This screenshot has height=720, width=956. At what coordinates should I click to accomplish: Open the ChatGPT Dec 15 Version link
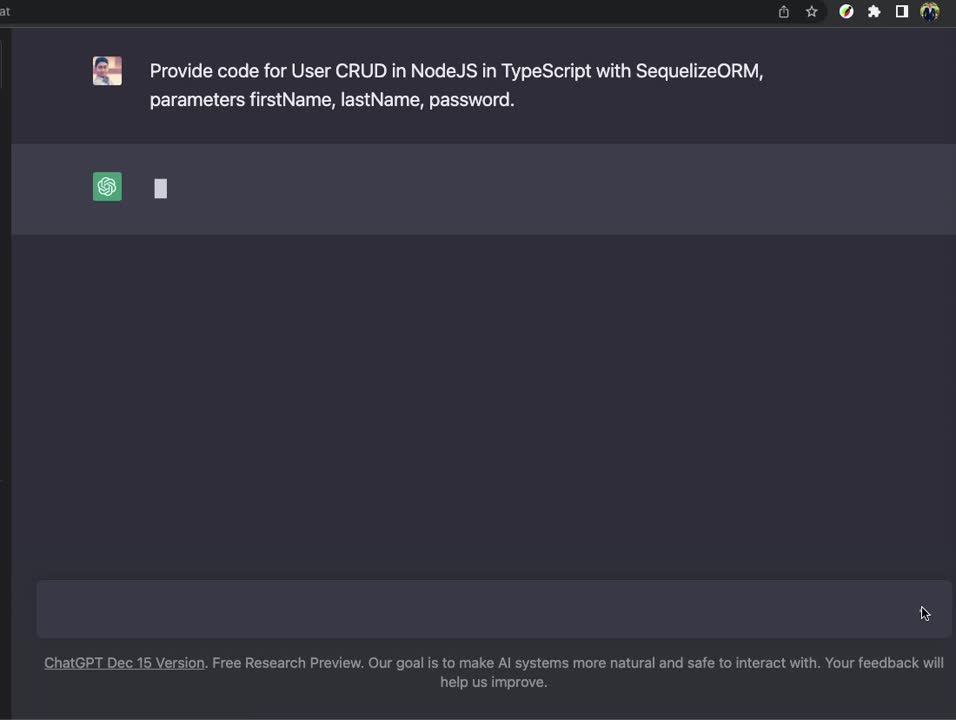point(124,663)
